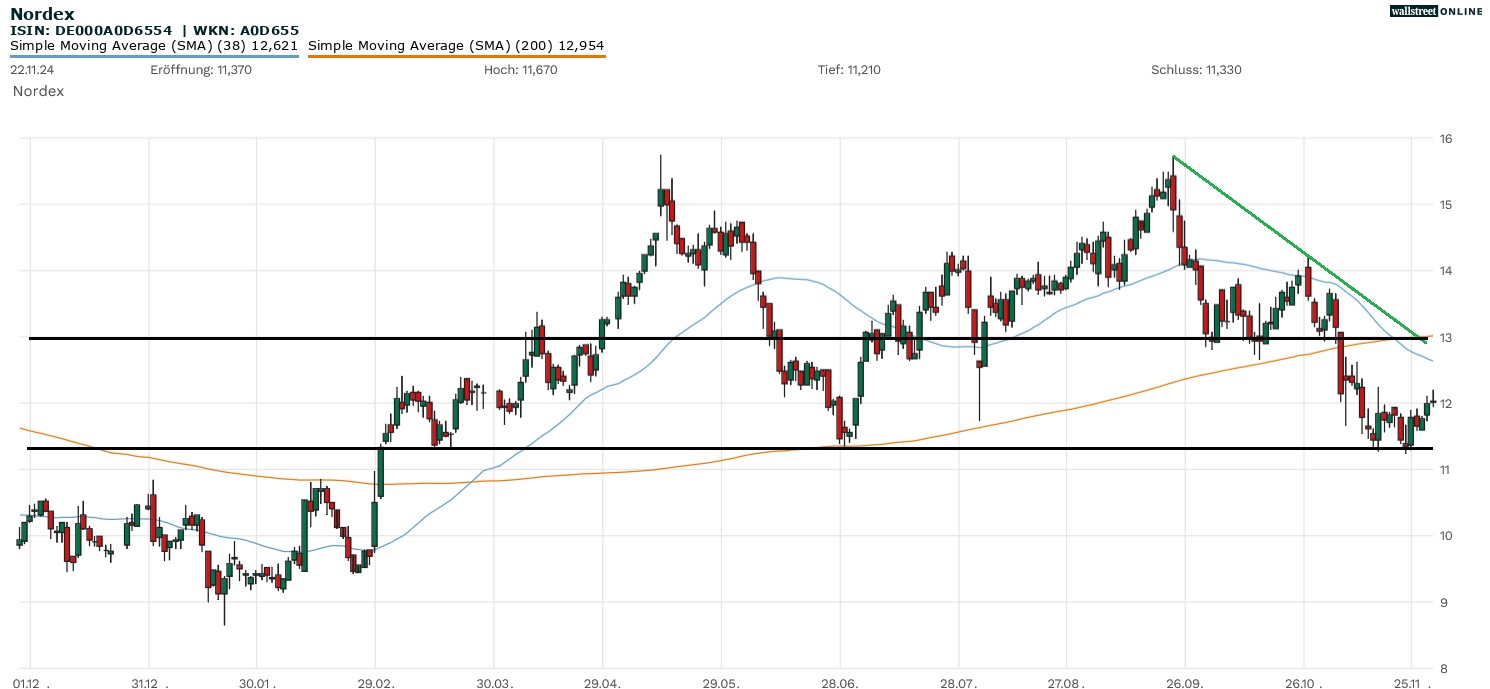Click the orange SMA 200 legend color line

(456, 56)
